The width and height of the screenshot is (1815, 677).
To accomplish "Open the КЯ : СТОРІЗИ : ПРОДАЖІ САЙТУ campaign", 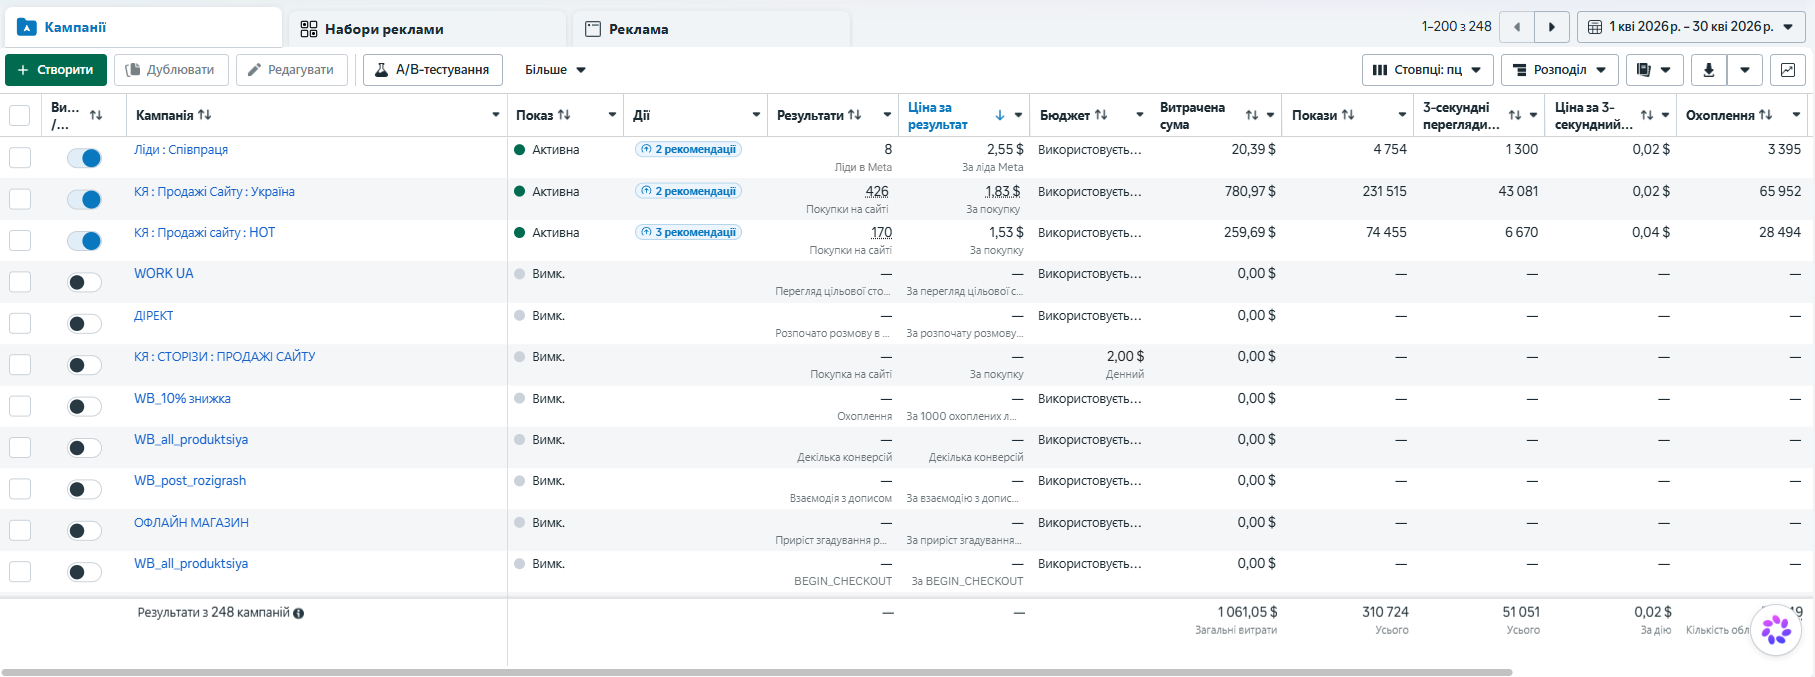I will pos(225,357).
